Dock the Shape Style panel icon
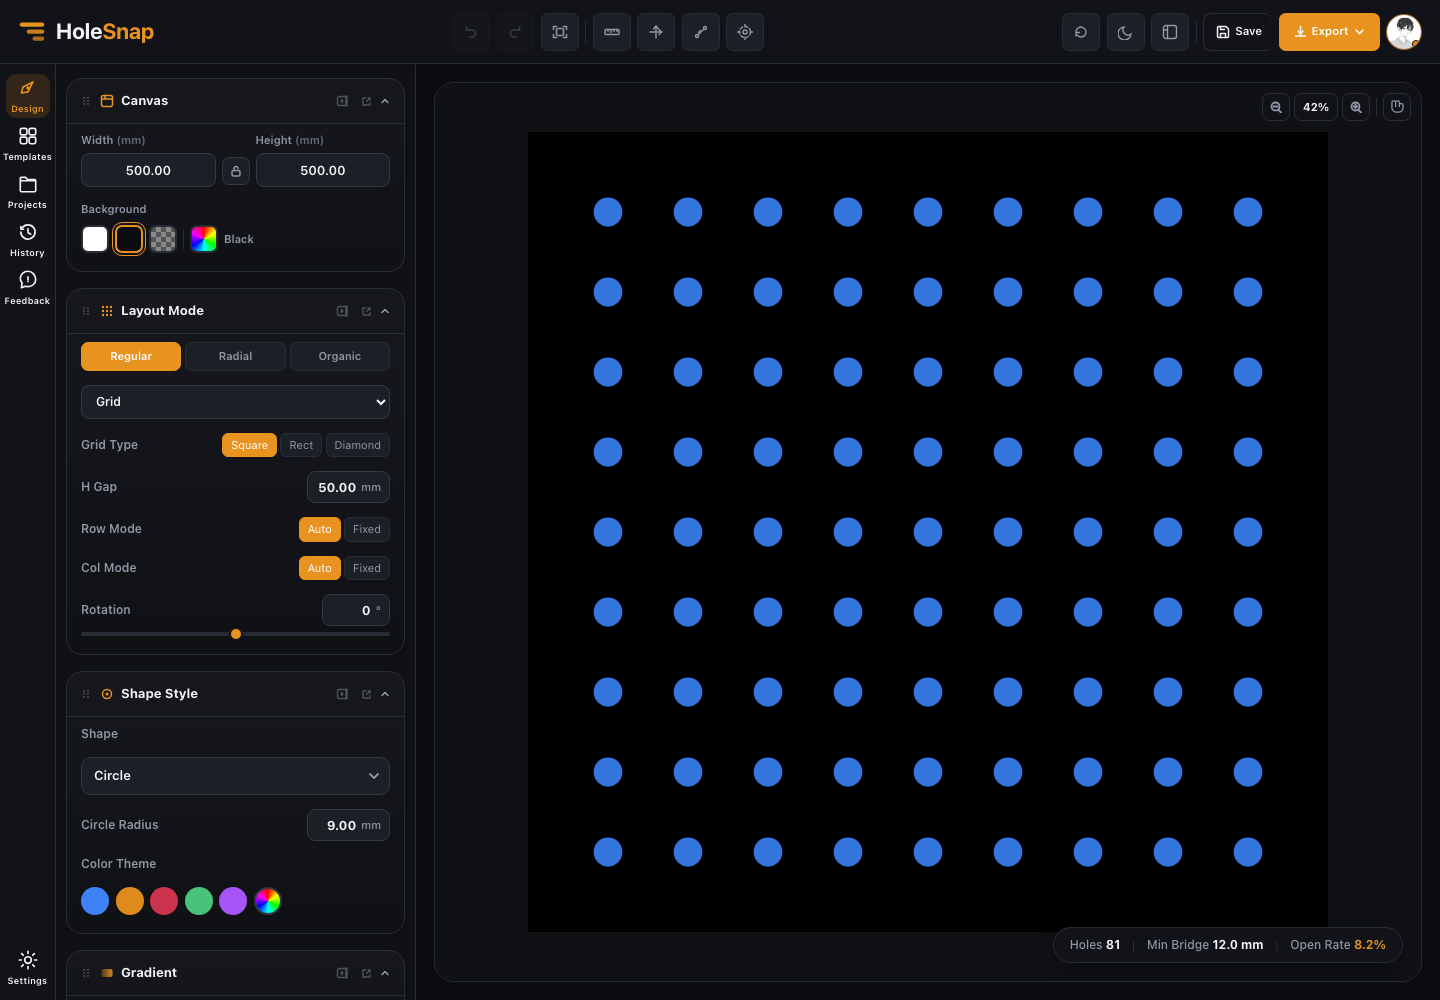The width and height of the screenshot is (1440, 1000). [342, 694]
